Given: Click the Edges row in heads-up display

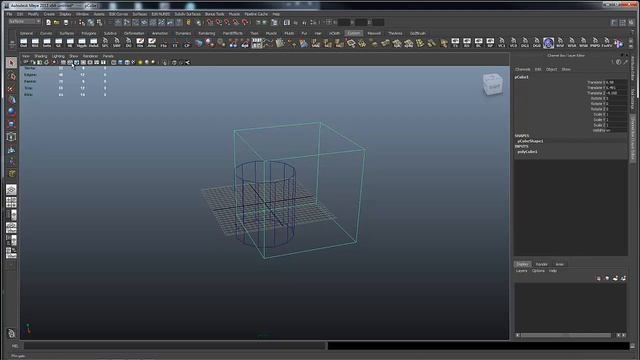Looking at the screenshot, I should [x=65, y=75].
